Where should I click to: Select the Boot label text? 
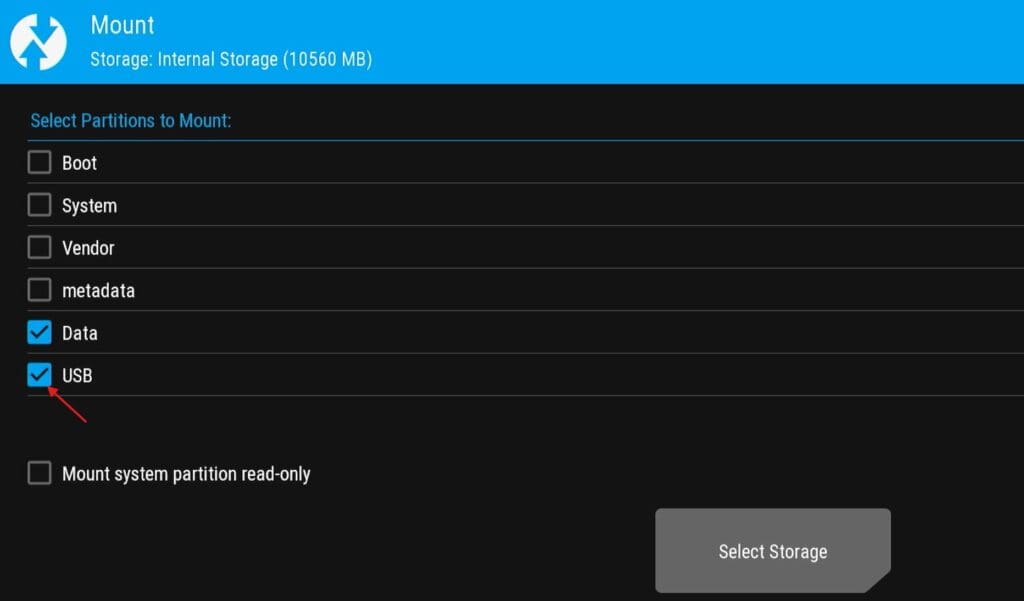pos(79,163)
